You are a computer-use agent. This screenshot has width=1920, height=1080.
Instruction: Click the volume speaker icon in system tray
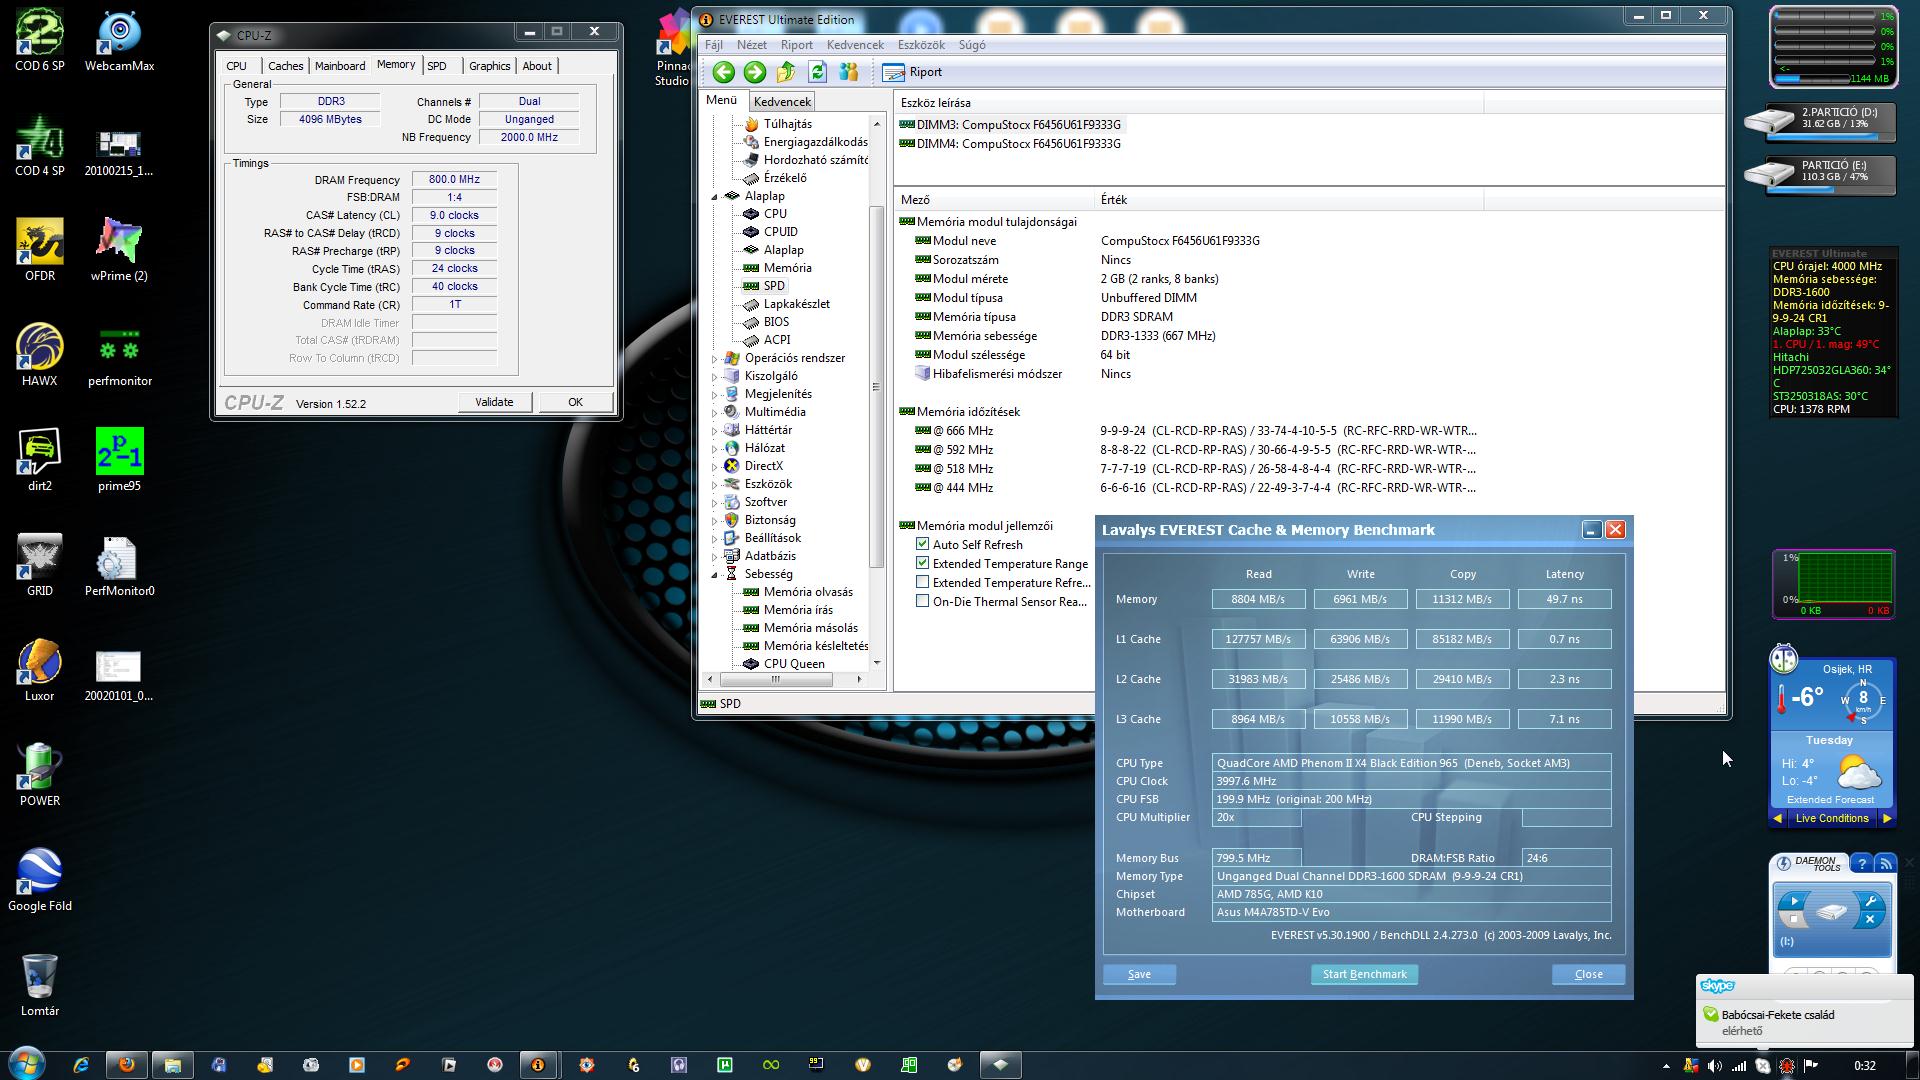(1715, 1066)
